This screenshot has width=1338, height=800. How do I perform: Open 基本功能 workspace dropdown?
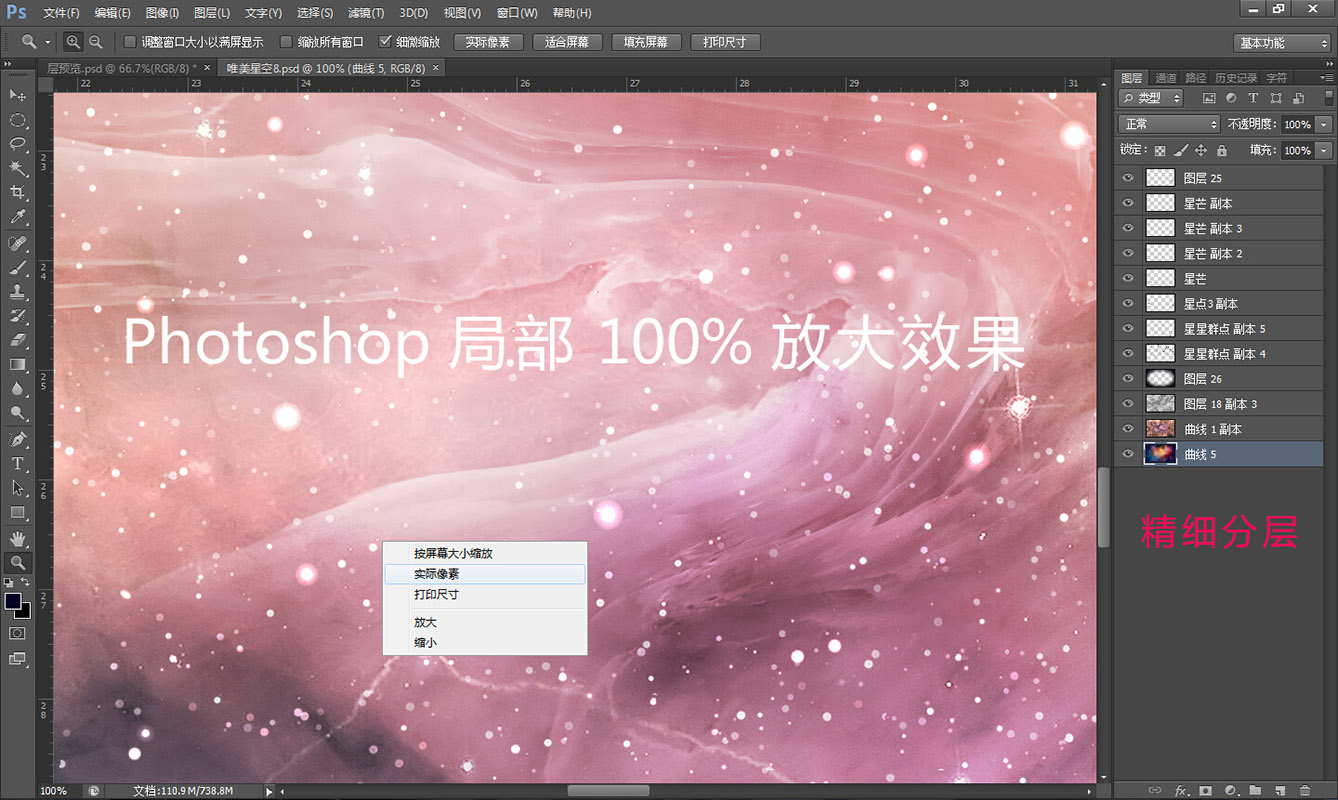pyautogui.click(x=1282, y=43)
